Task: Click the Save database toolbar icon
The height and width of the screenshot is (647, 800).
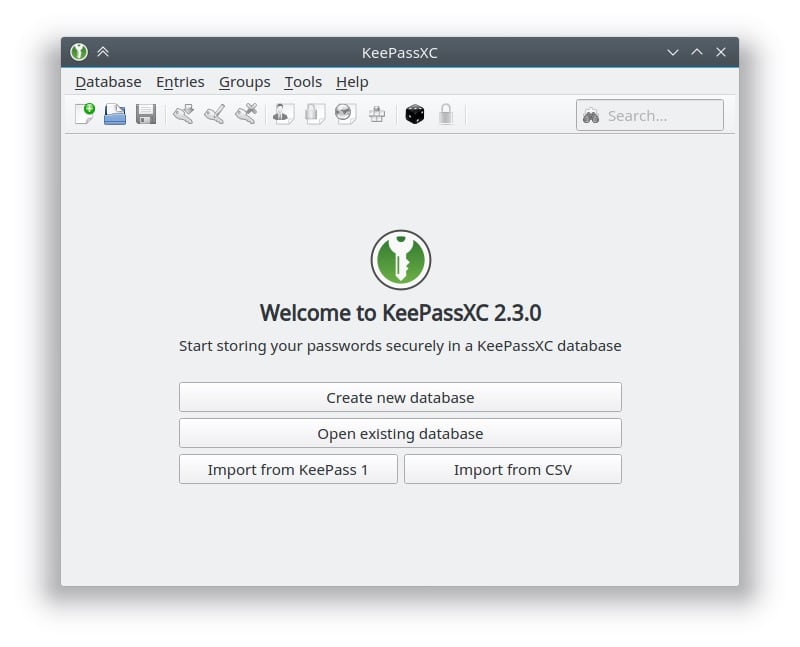Action: [x=146, y=114]
